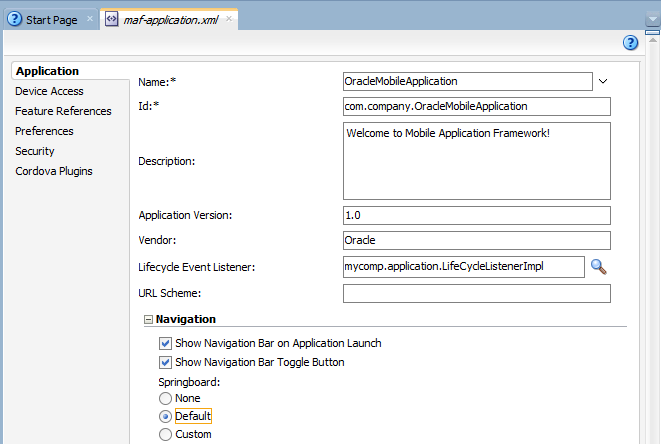Click the Springboard: label
The width and height of the screenshot is (661, 444).
(x=189, y=382)
